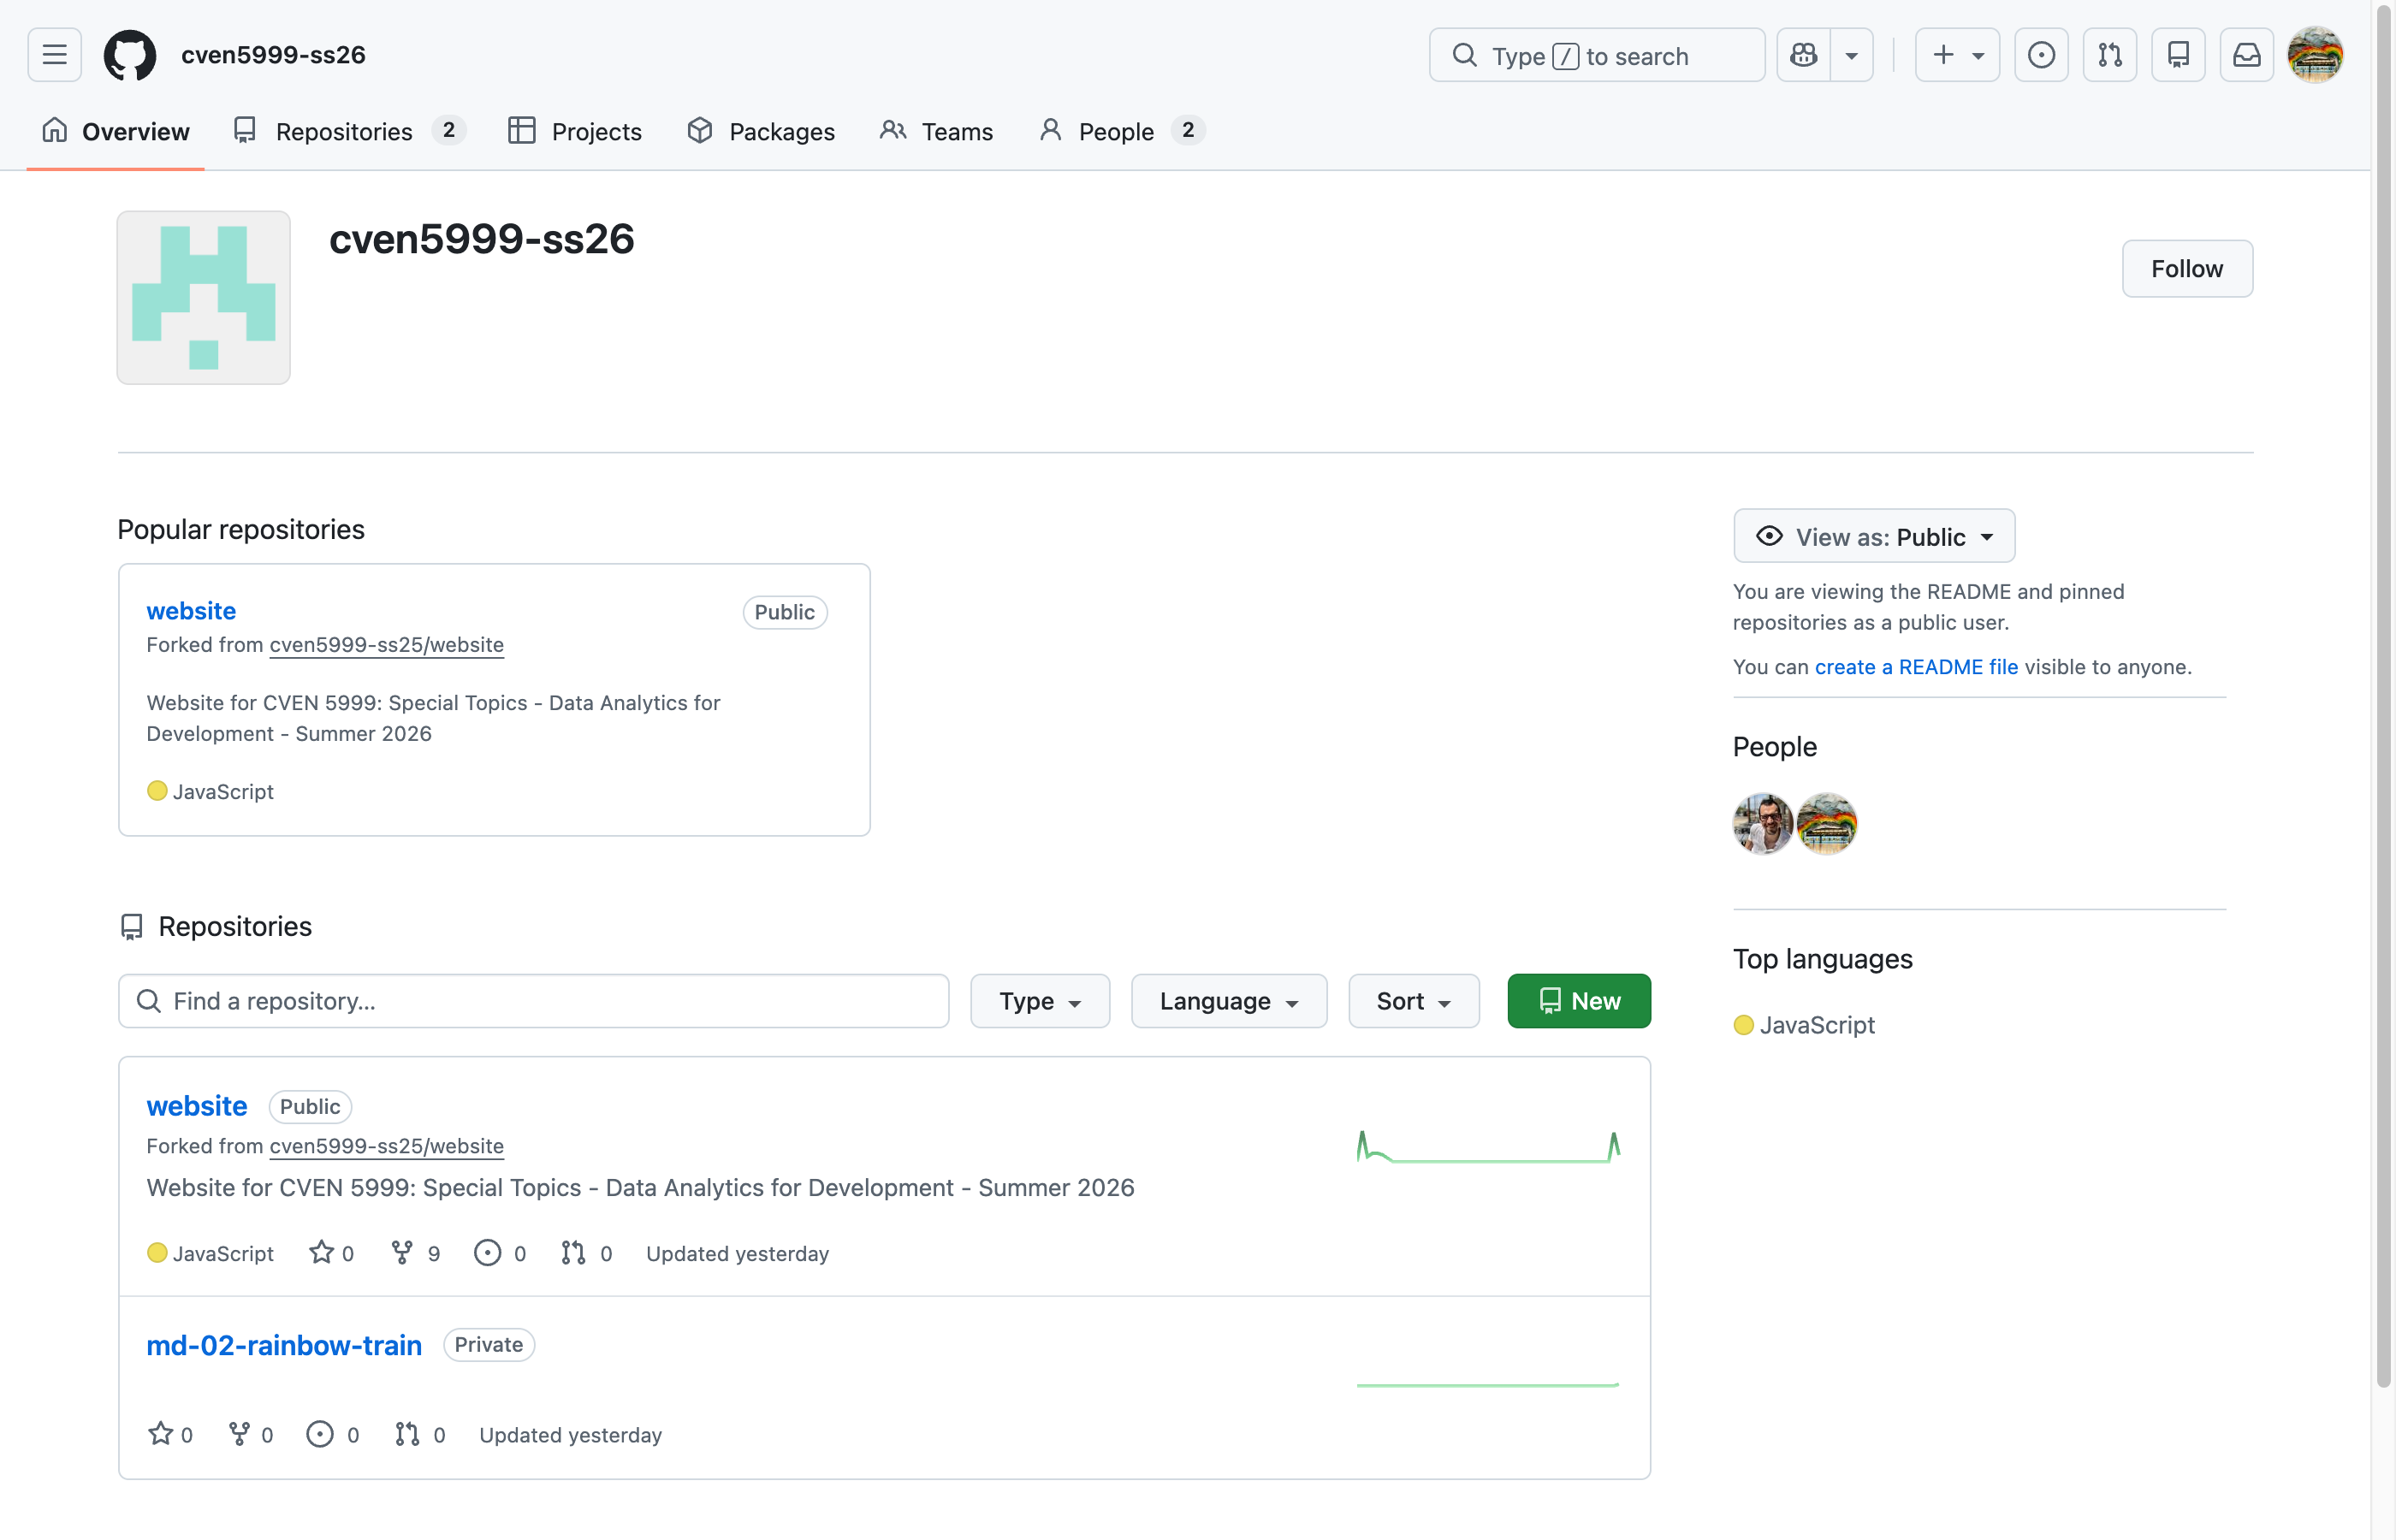Open issues of md-02-rainbow-train
The image size is (2396, 1540).
333,1434
